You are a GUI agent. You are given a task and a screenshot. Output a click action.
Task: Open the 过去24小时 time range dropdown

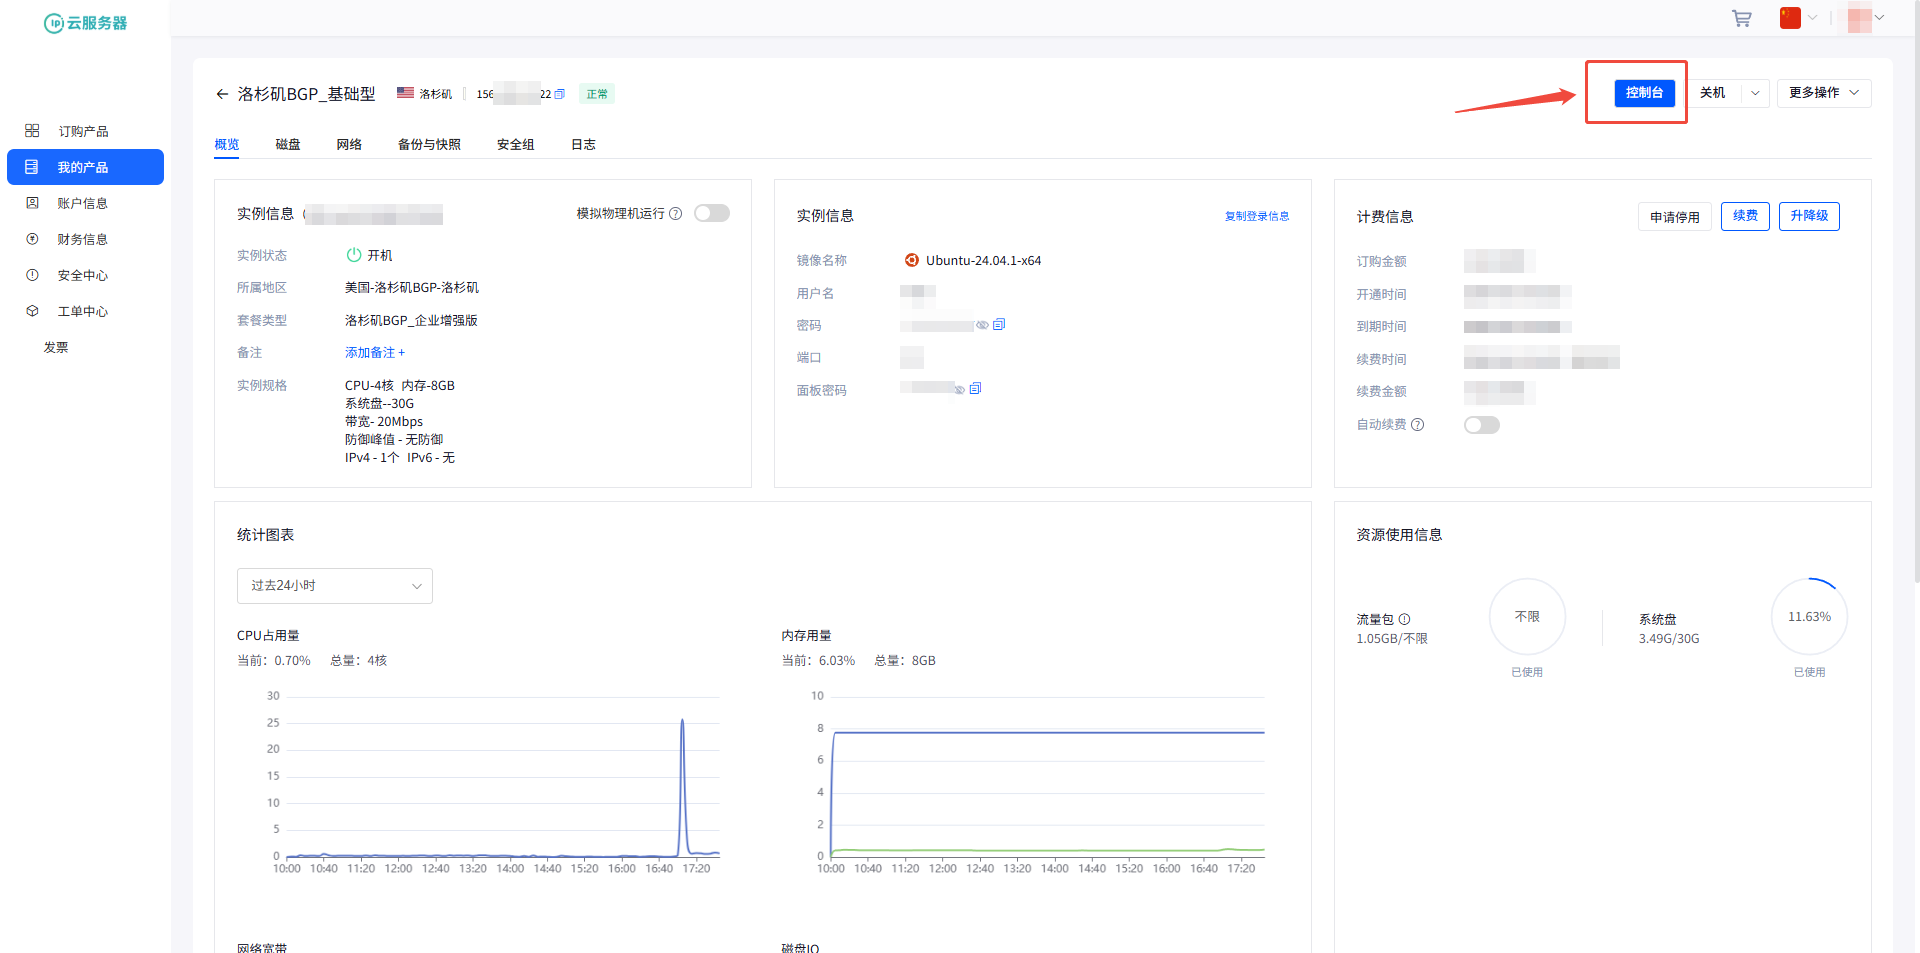coord(334,586)
